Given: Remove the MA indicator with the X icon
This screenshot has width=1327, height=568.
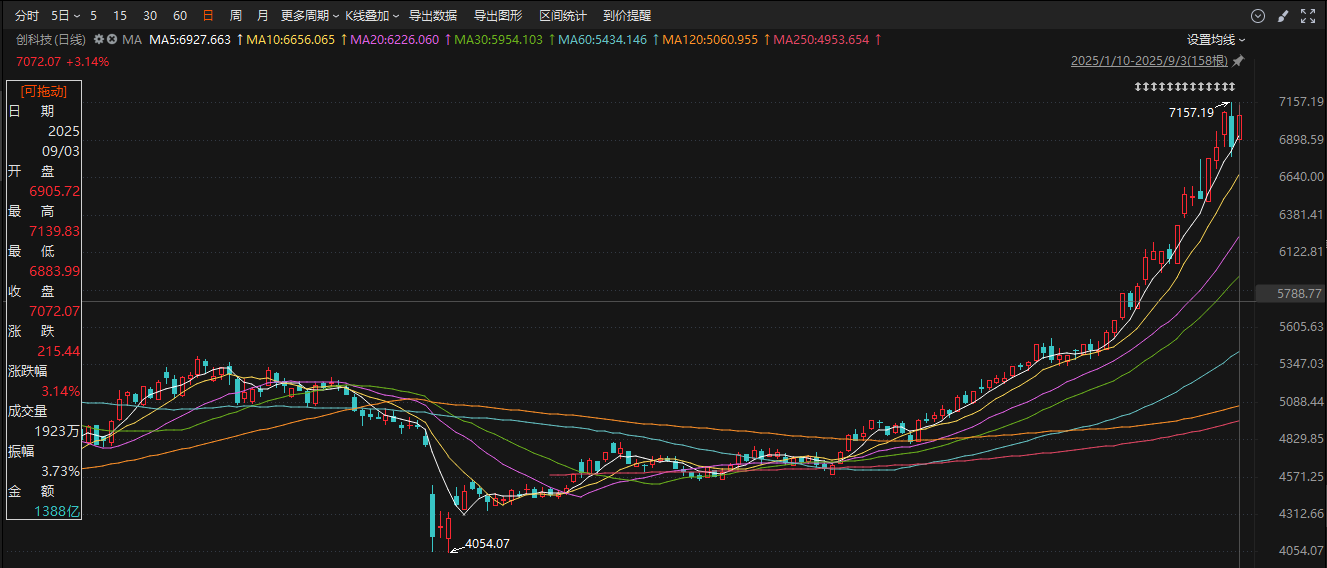Looking at the screenshot, I should click(112, 39).
